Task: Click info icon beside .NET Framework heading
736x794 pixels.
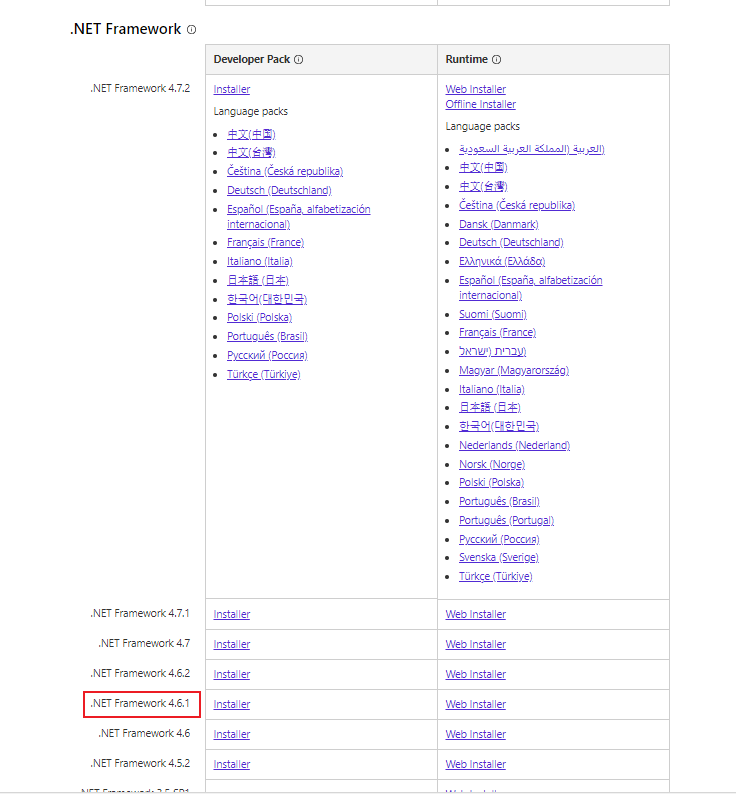Action: 191,30
